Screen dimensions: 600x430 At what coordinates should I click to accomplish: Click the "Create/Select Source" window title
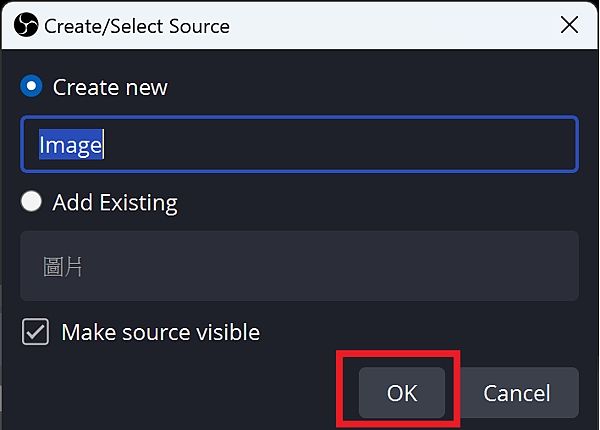point(137,26)
